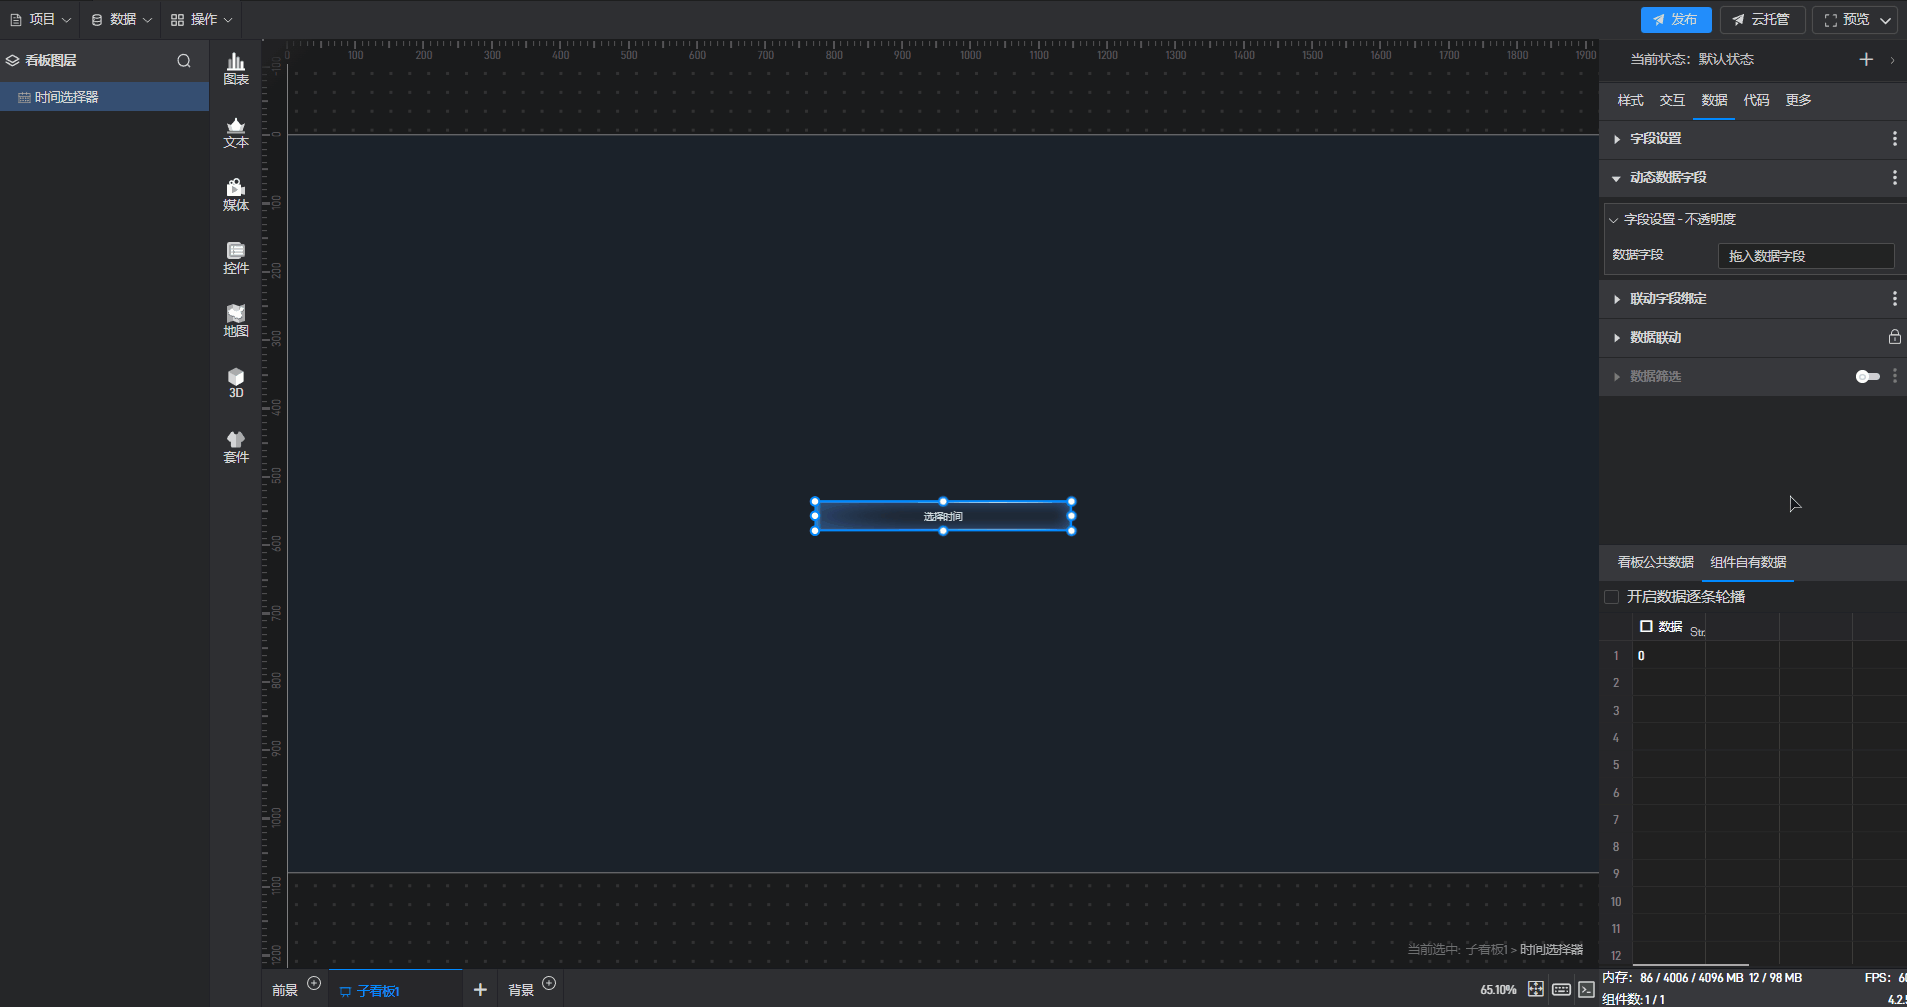Click the 当前状态: 默认状态 label
This screenshot has width=1907, height=1007.
[x=1692, y=60]
